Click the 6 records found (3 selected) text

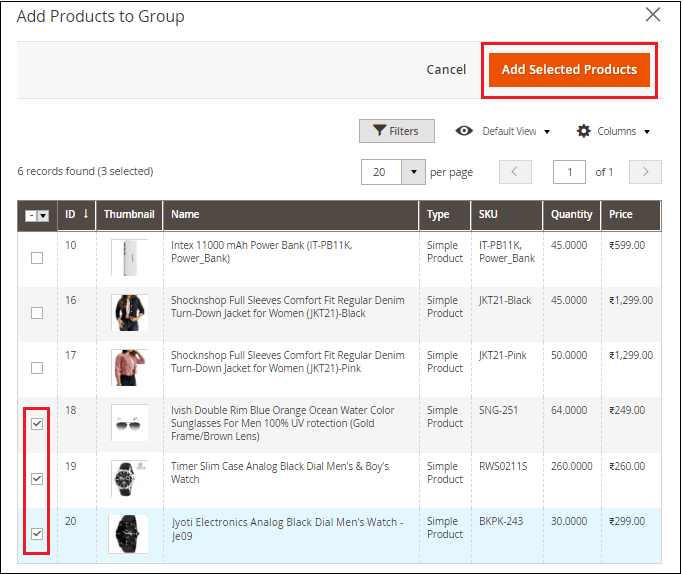coord(85,171)
